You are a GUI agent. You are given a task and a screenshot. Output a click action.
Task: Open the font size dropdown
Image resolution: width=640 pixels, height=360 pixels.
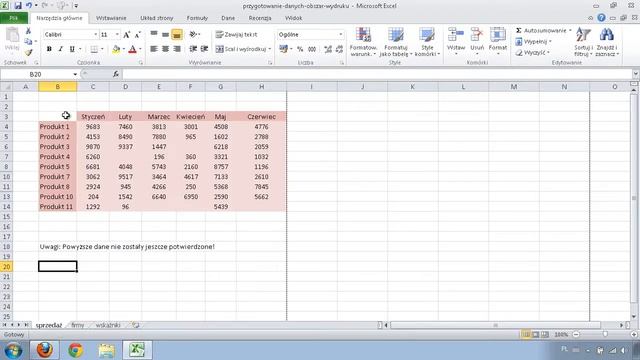point(118,35)
